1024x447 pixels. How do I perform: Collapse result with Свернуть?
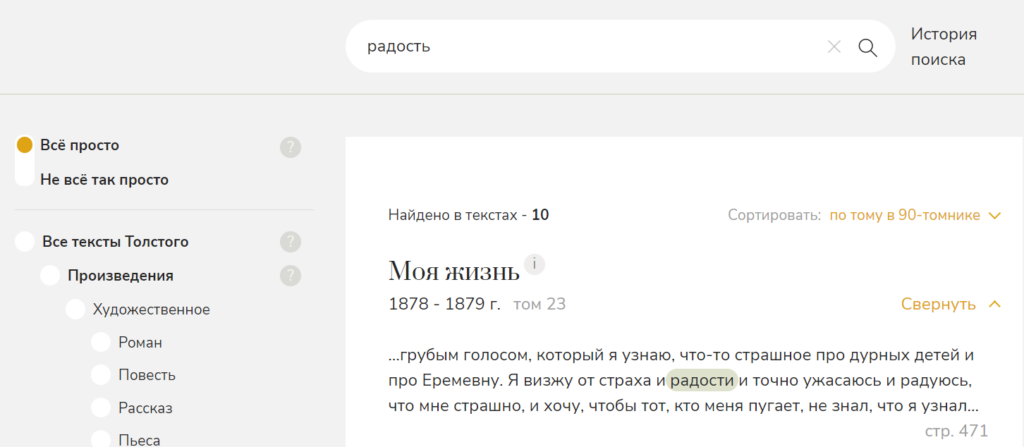click(x=949, y=304)
